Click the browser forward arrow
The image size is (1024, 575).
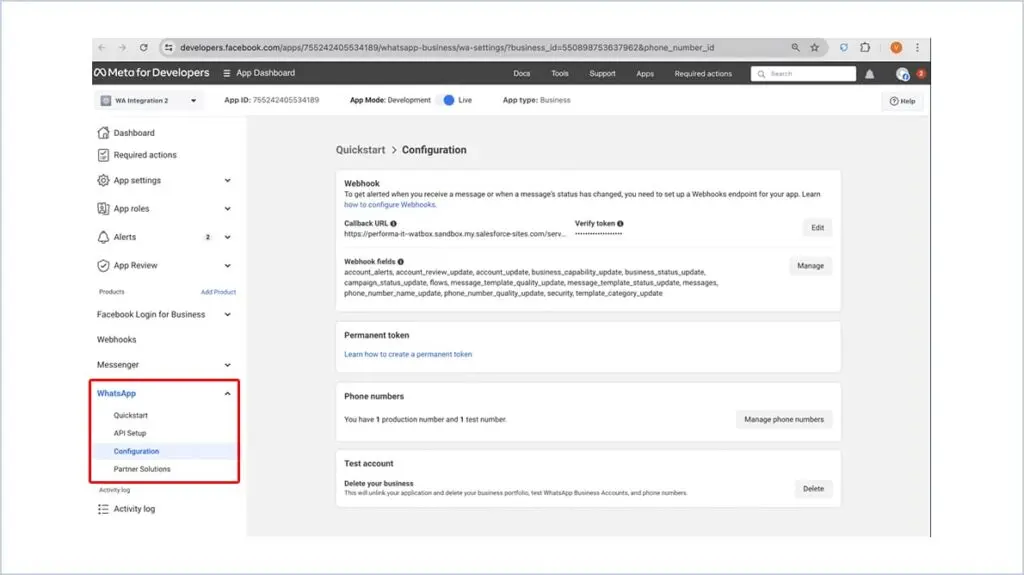122,48
